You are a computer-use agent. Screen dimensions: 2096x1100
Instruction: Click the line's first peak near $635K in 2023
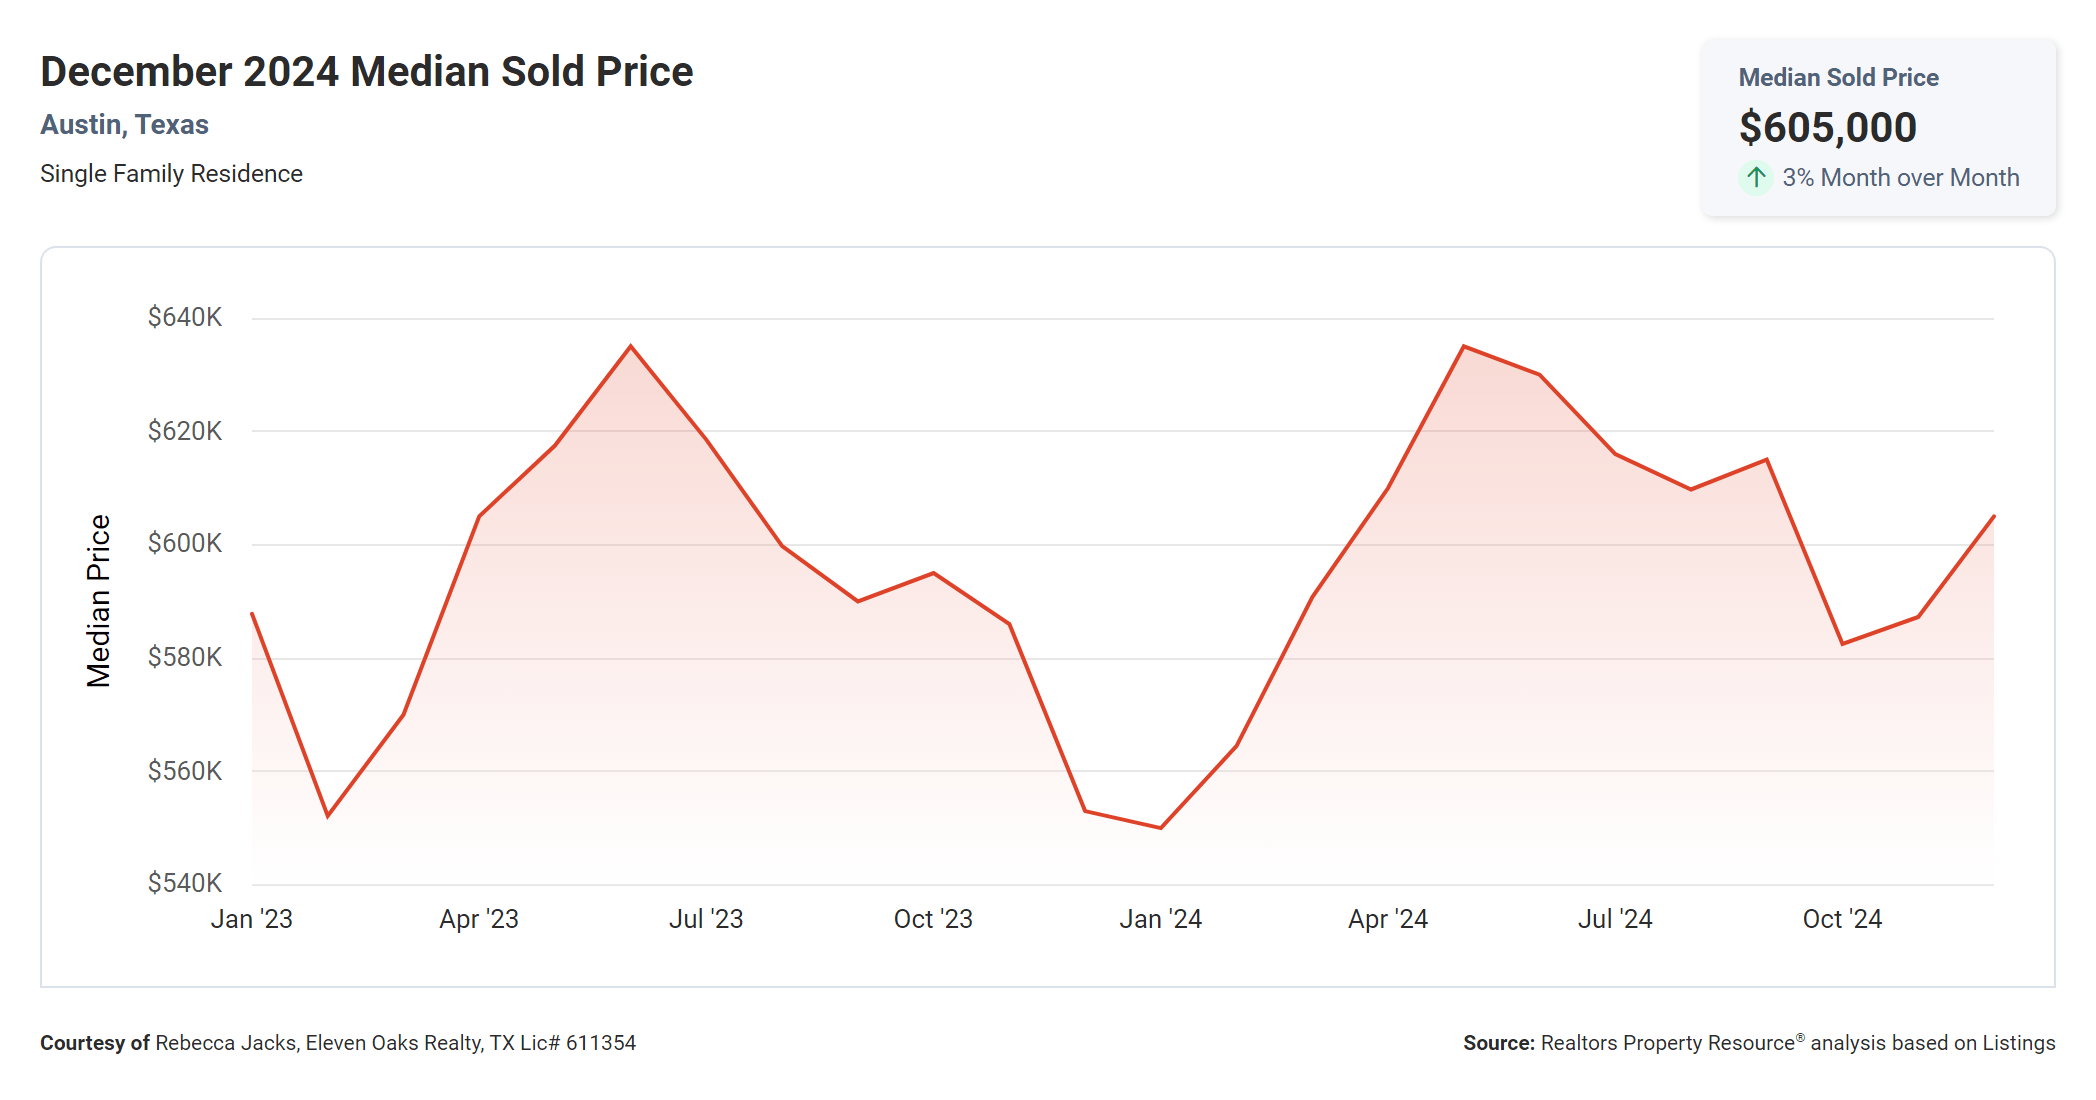630,346
